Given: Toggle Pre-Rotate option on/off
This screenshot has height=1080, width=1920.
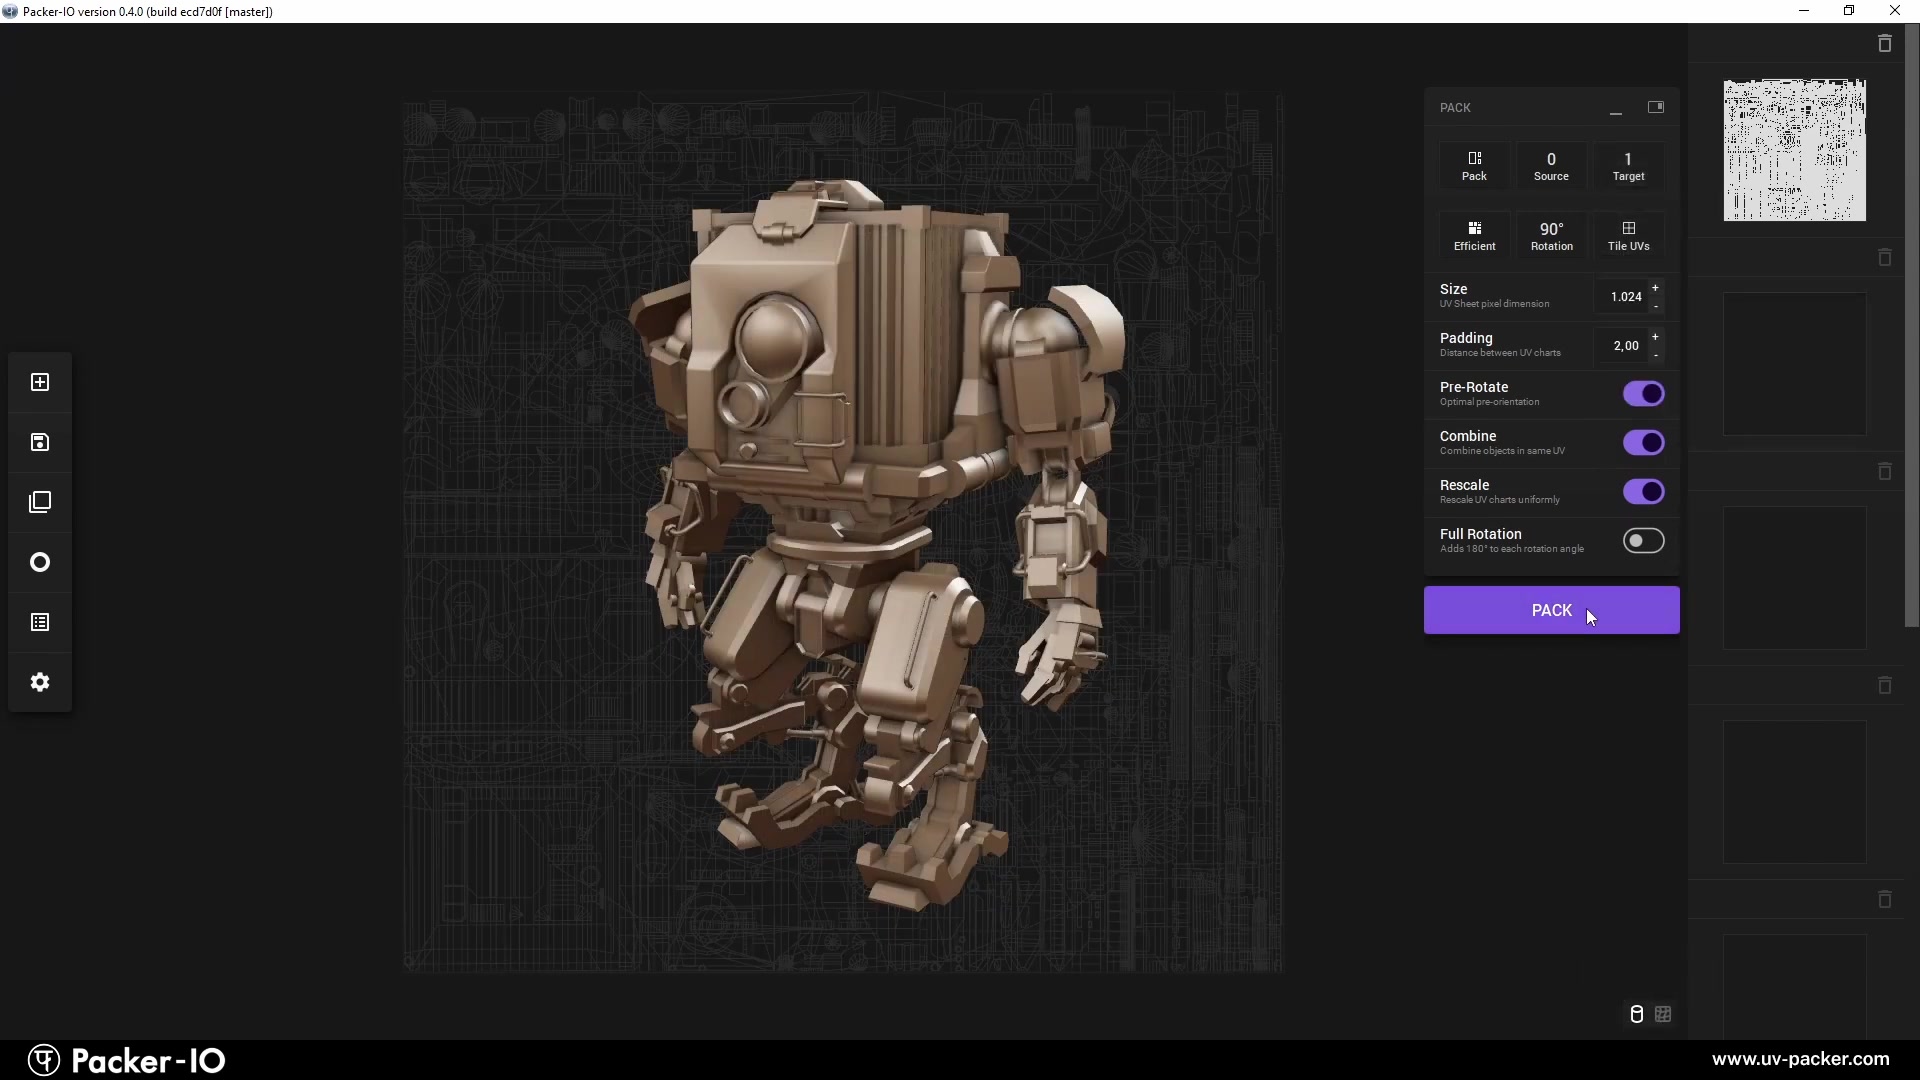Looking at the screenshot, I should [x=1644, y=393].
